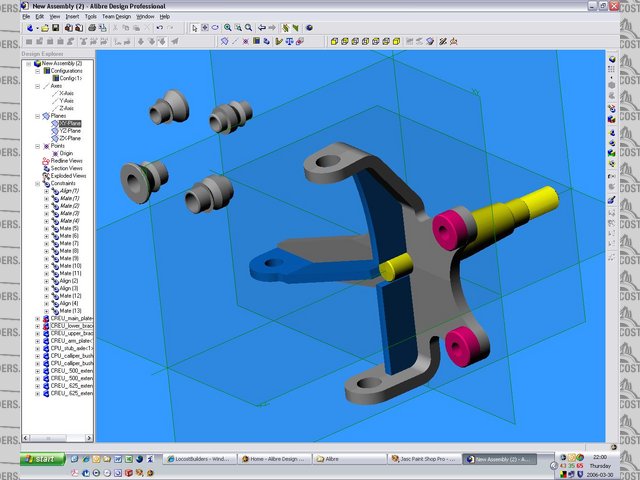Click the Windows Start button
Image resolution: width=640 pixels, height=480 pixels.
pos(42,459)
